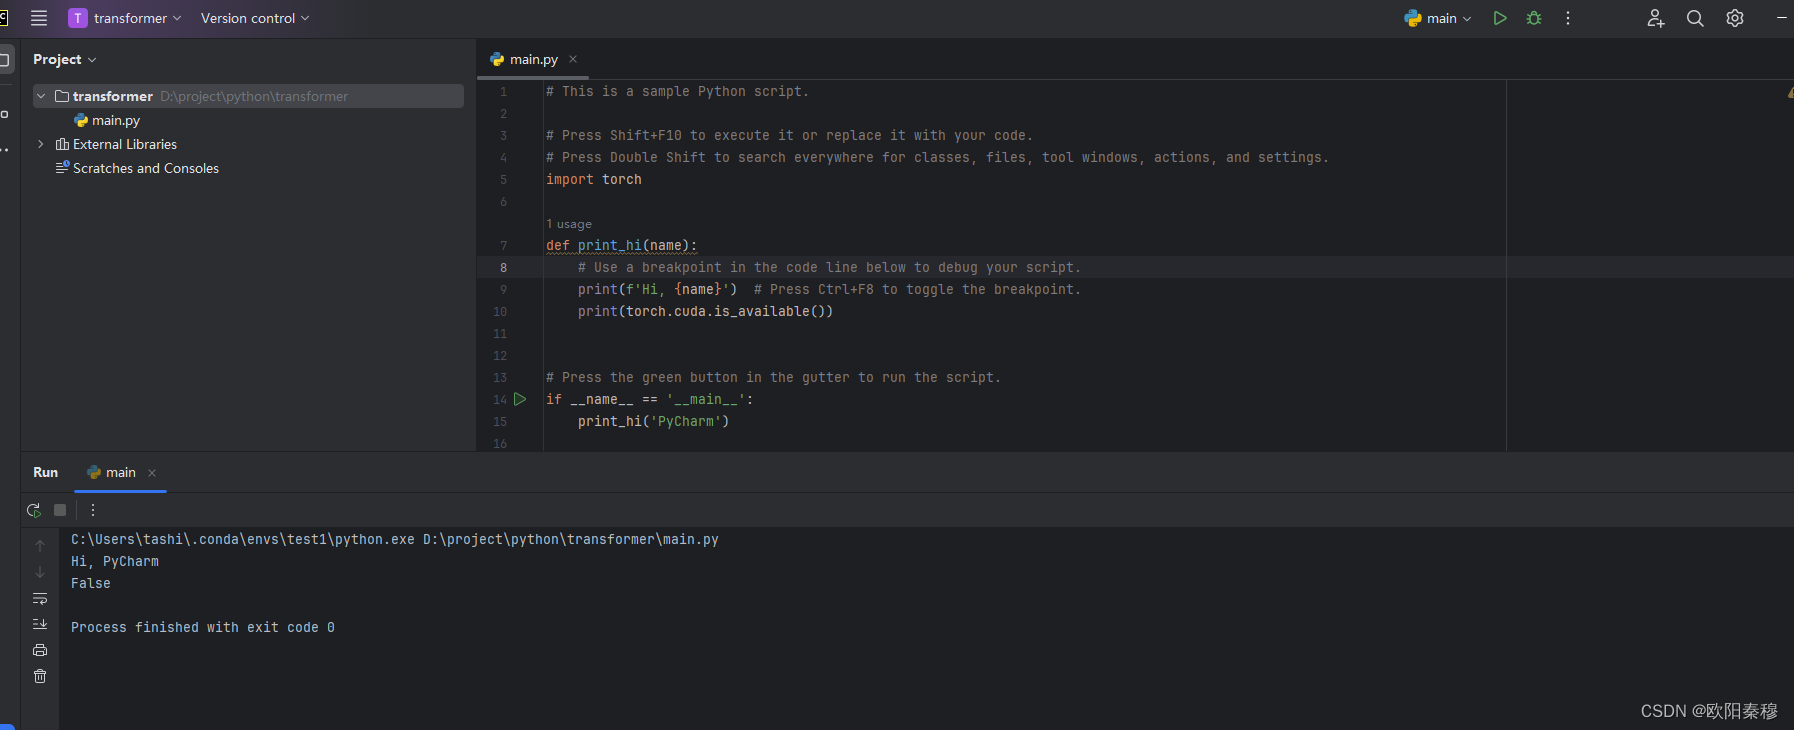This screenshot has width=1794, height=730.
Task: Open the main run configuration dropdown
Action: click(1438, 18)
